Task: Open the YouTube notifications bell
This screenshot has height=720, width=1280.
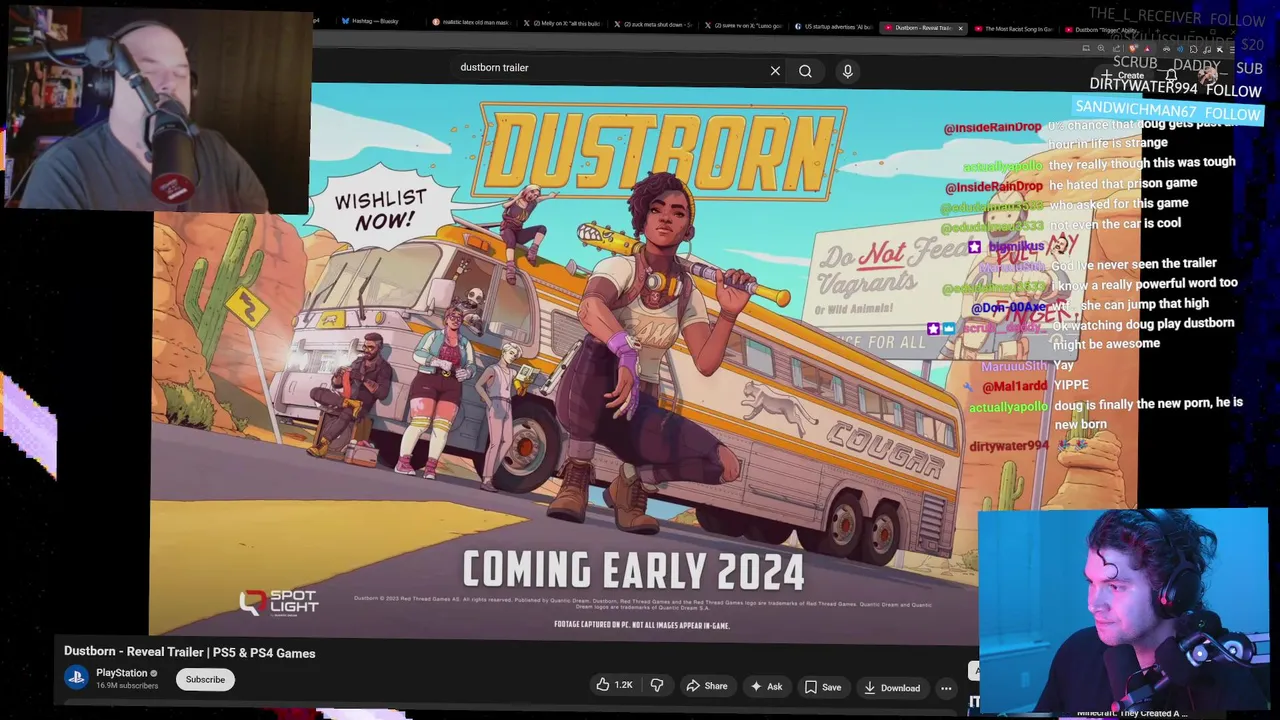Action: point(1172,76)
